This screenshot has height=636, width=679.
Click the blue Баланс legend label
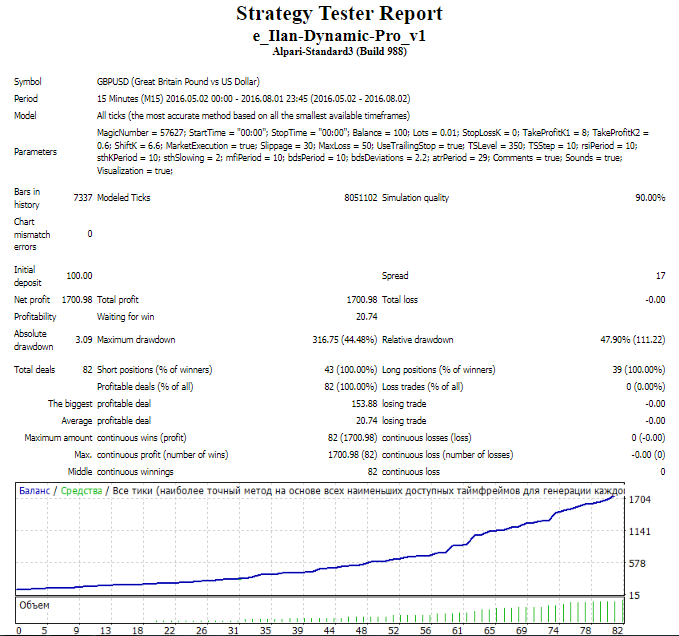pyautogui.click(x=36, y=492)
